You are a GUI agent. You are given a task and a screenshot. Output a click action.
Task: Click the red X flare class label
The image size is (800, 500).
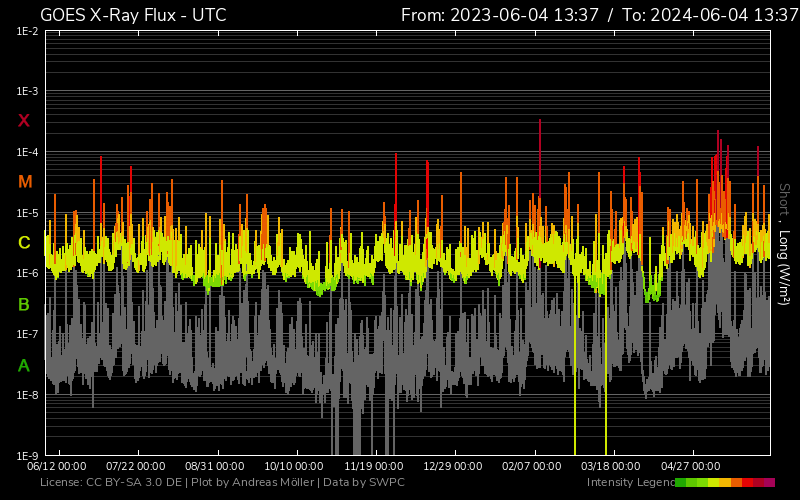pos(24,121)
